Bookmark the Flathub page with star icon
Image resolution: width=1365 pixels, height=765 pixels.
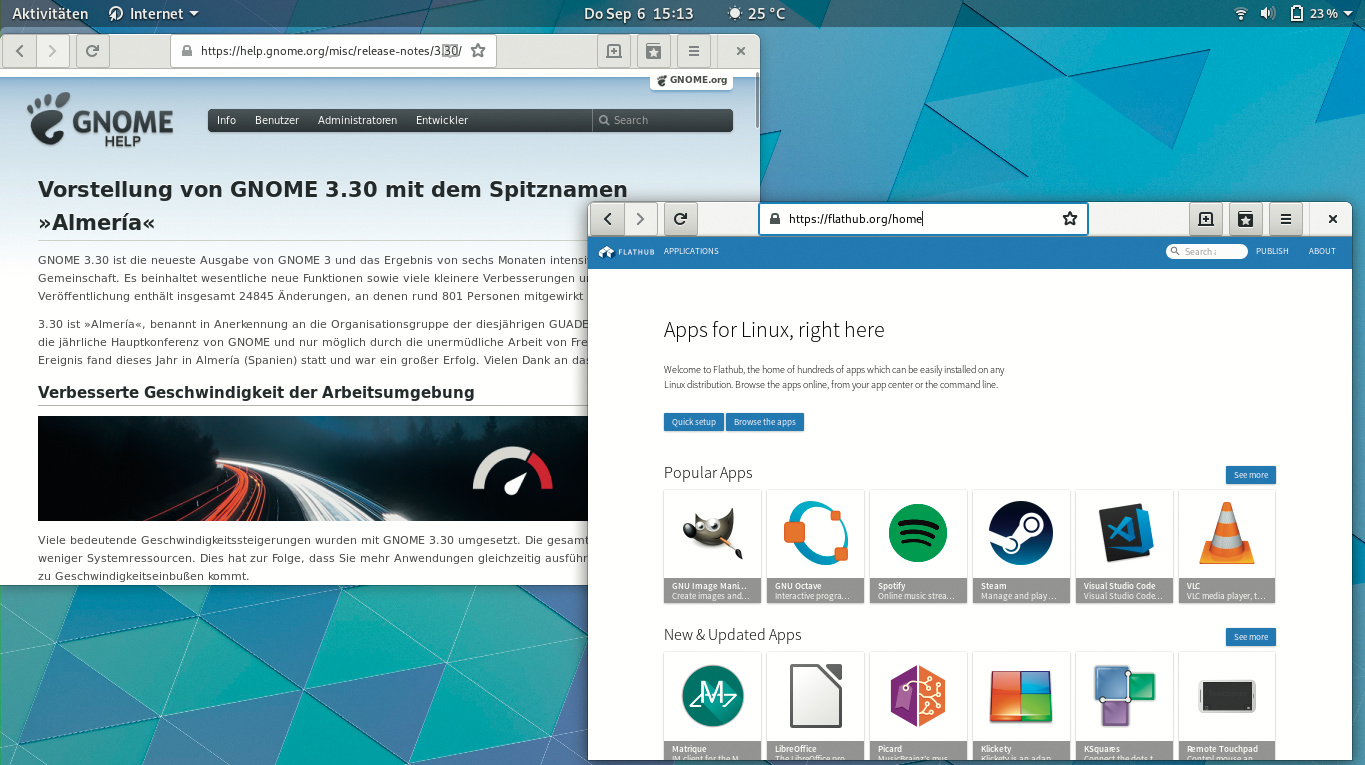pyautogui.click(x=1069, y=219)
